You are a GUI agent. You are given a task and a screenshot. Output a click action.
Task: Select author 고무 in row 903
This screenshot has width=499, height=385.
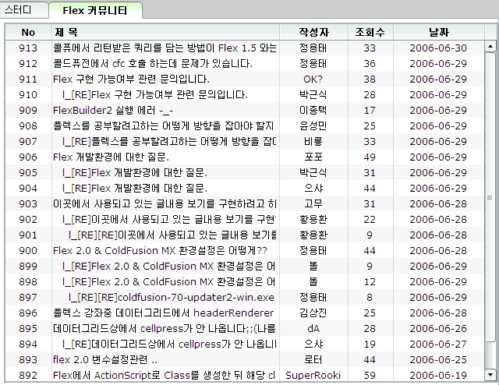[x=314, y=204]
